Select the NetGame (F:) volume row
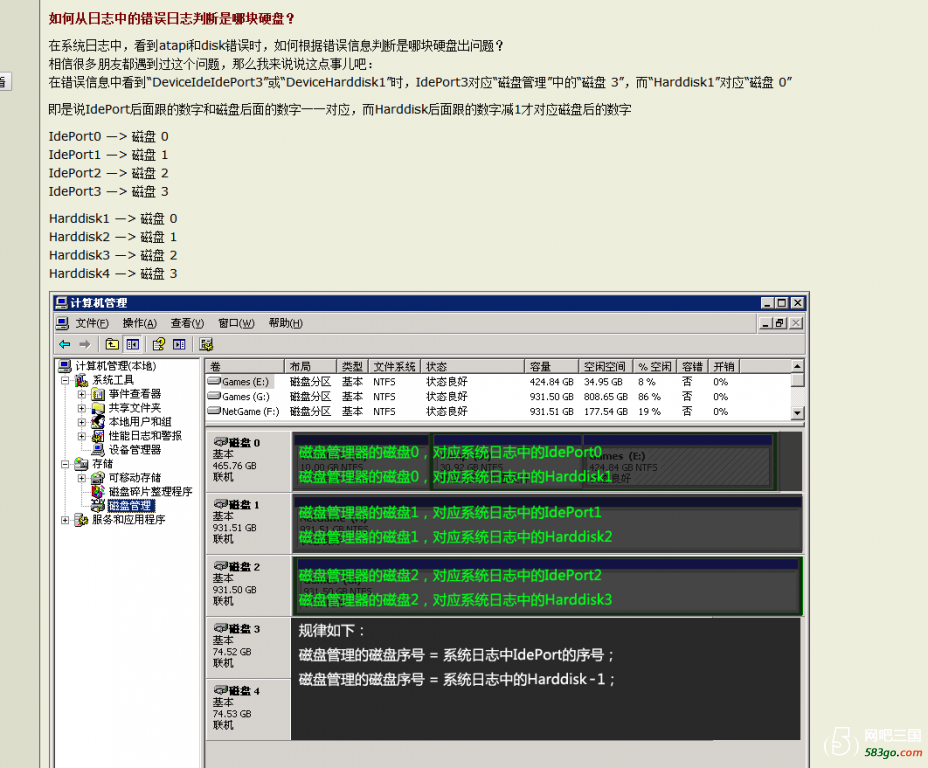The image size is (928, 768). pyautogui.click(x=498, y=412)
